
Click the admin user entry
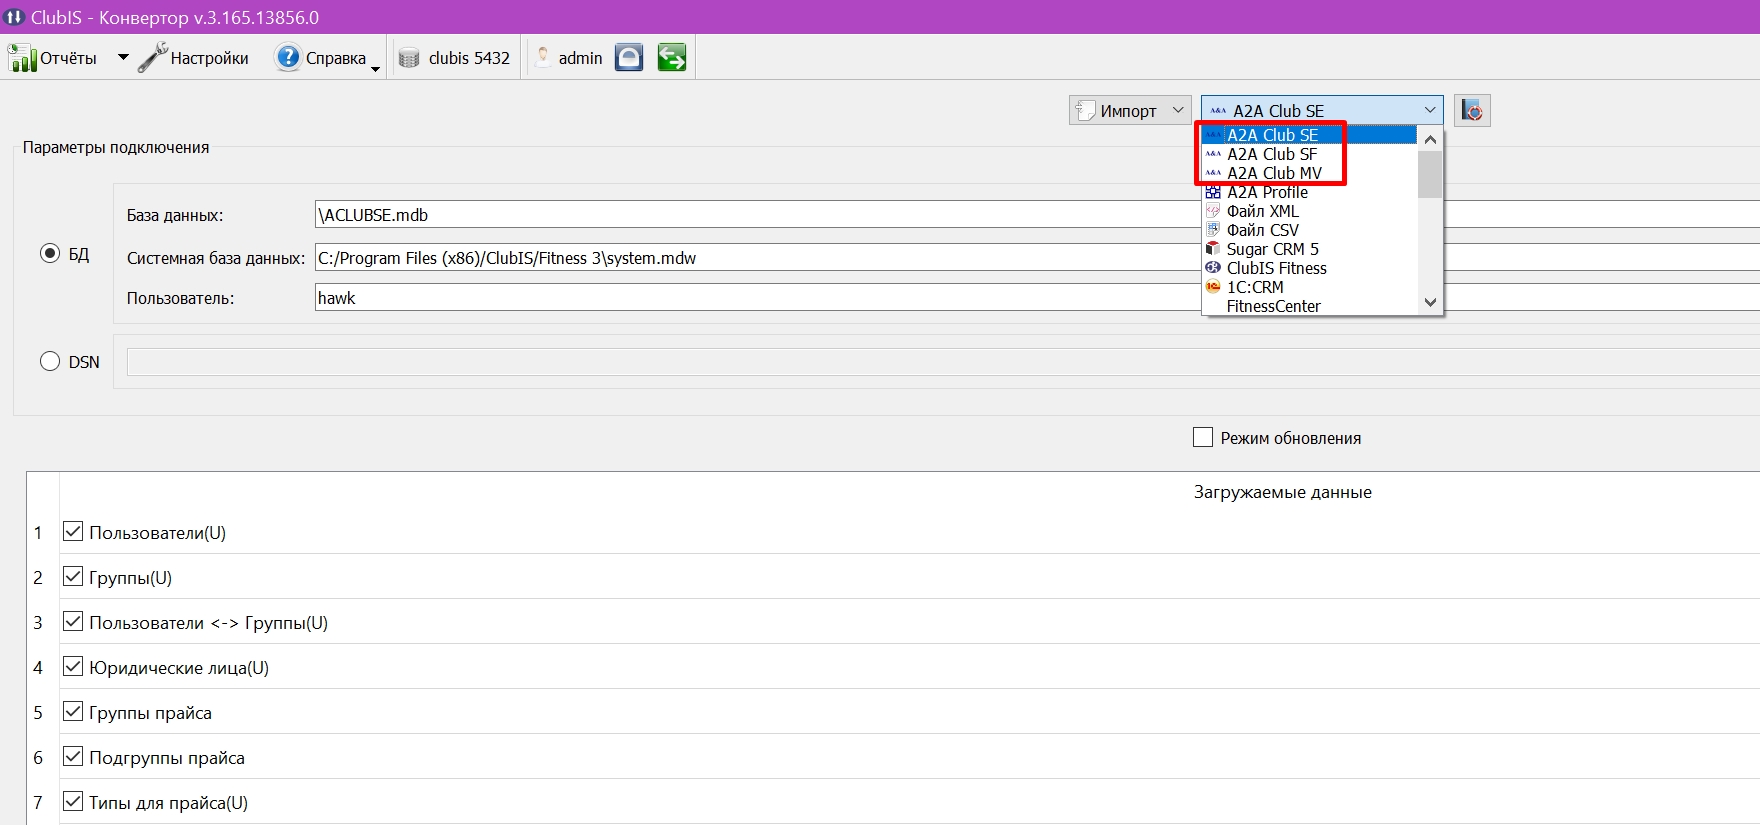pos(568,58)
